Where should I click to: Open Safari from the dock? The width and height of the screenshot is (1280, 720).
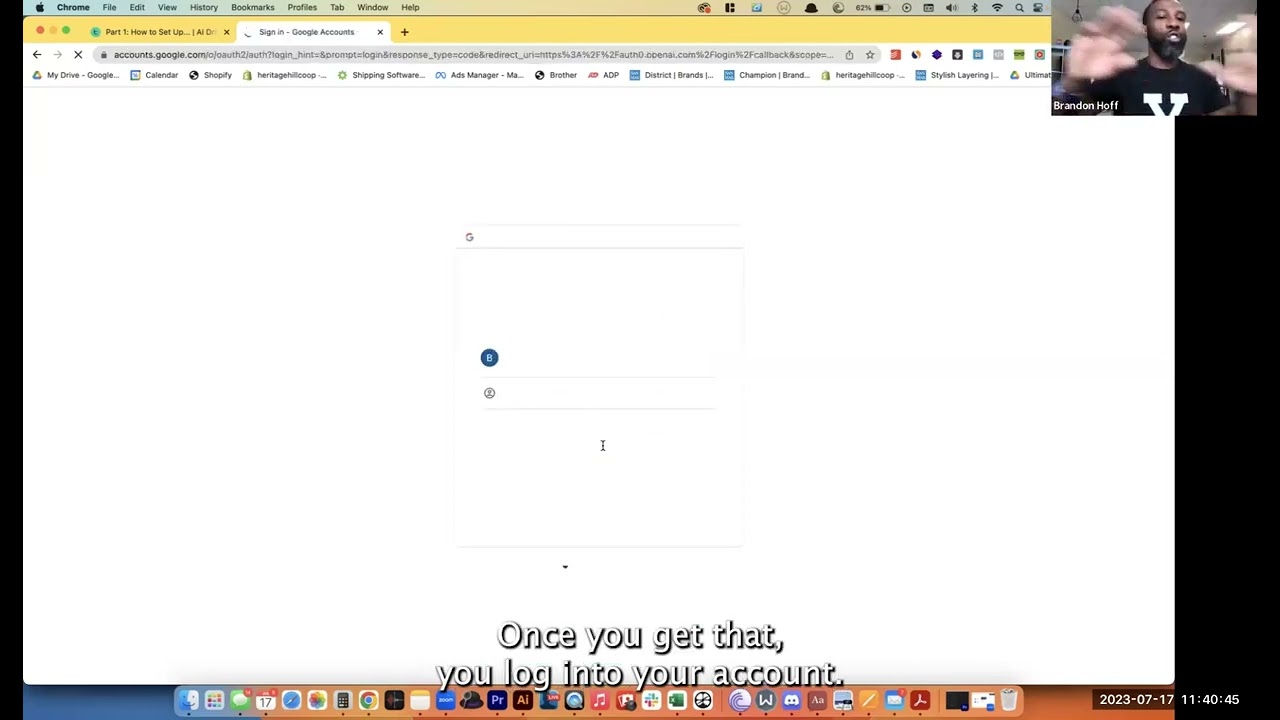(291, 700)
